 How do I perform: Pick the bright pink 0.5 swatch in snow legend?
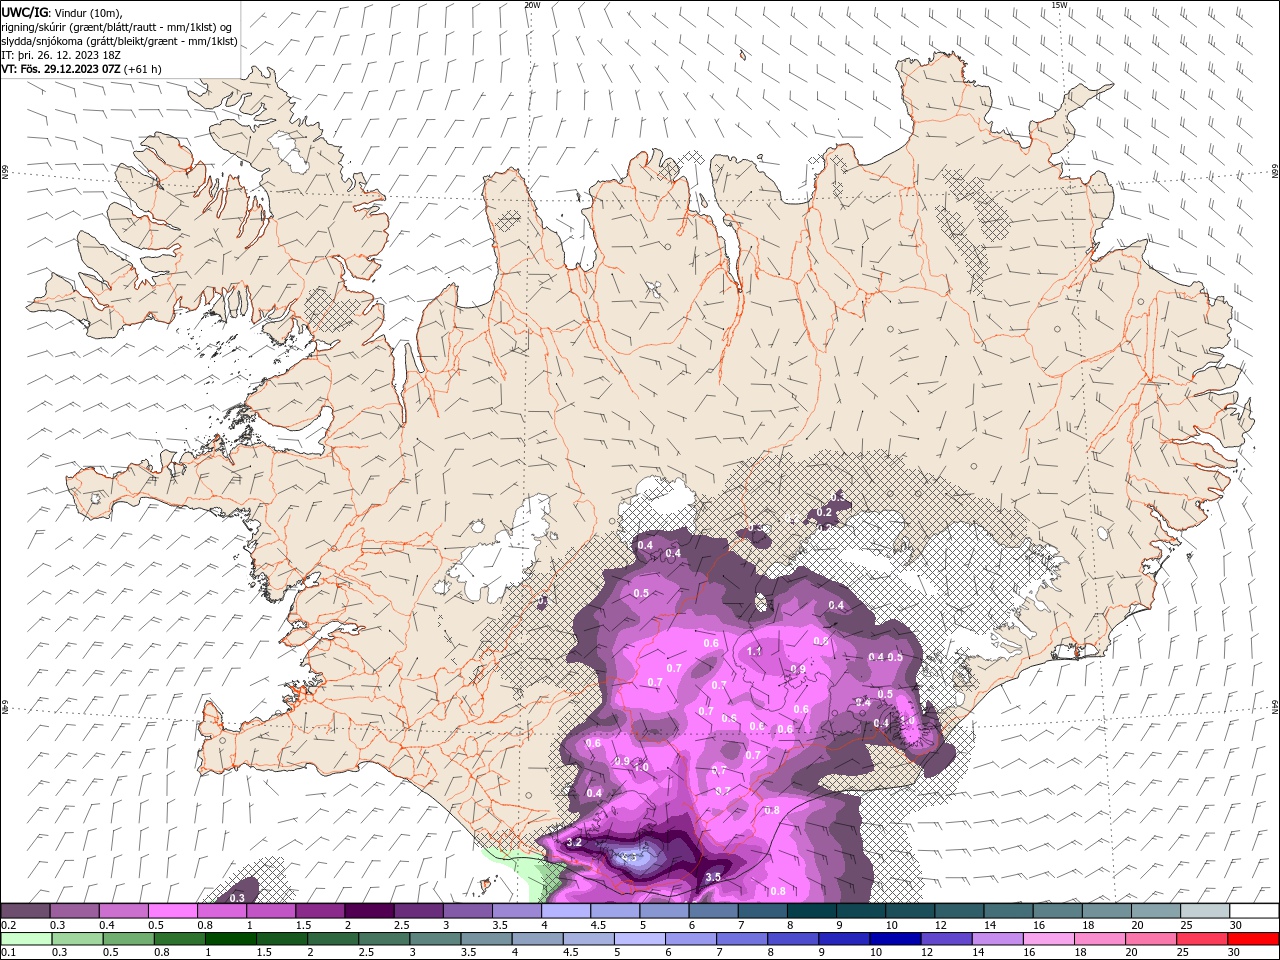(172, 911)
